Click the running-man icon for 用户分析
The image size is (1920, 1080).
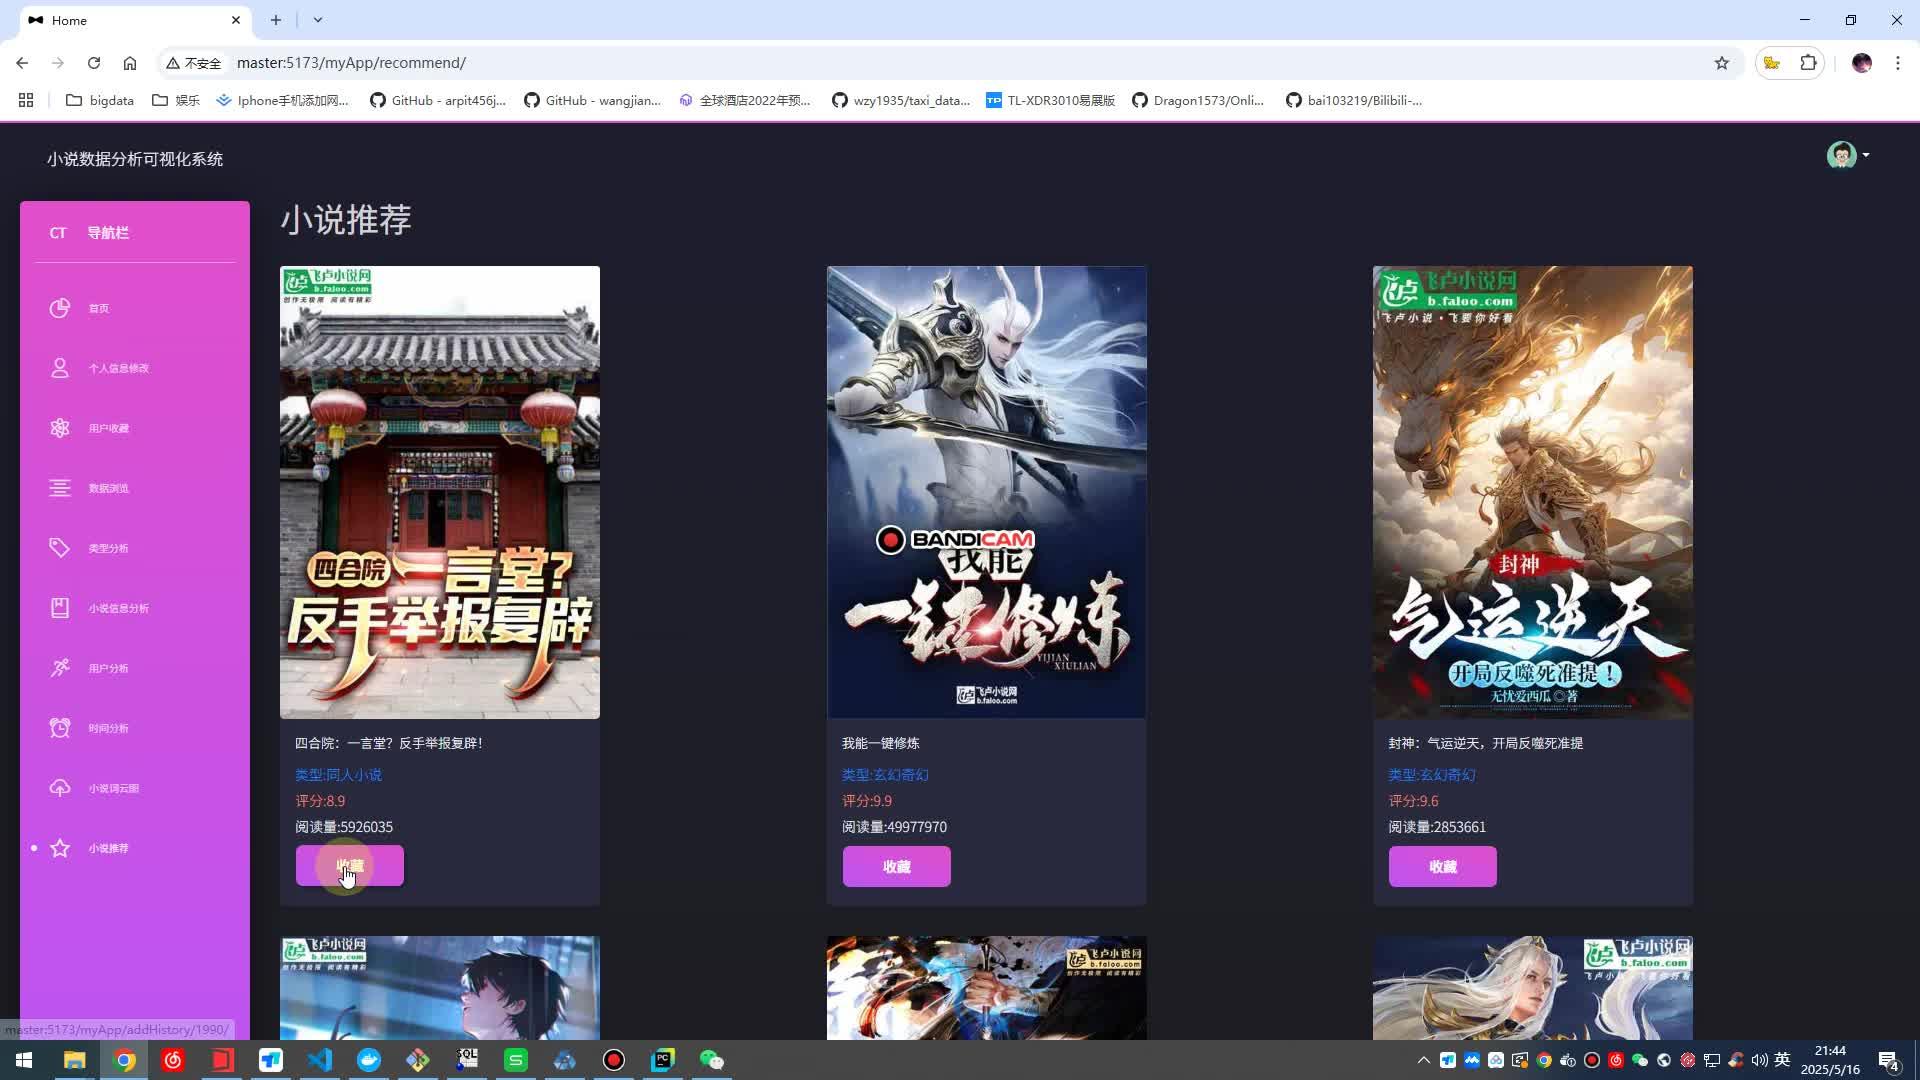point(60,668)
